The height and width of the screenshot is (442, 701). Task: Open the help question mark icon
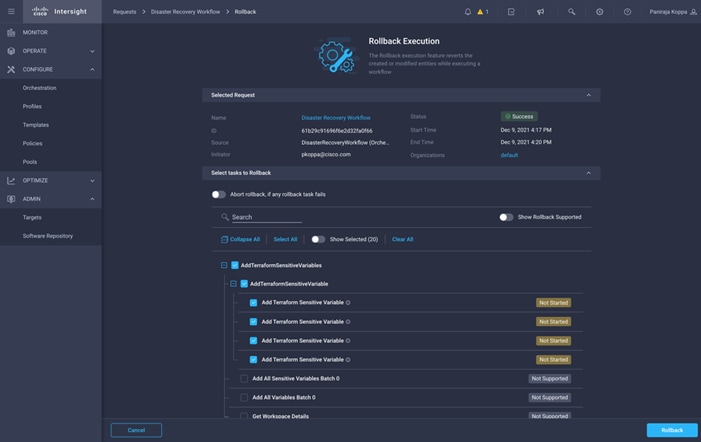pyautogui.click(x=628, y=12)
